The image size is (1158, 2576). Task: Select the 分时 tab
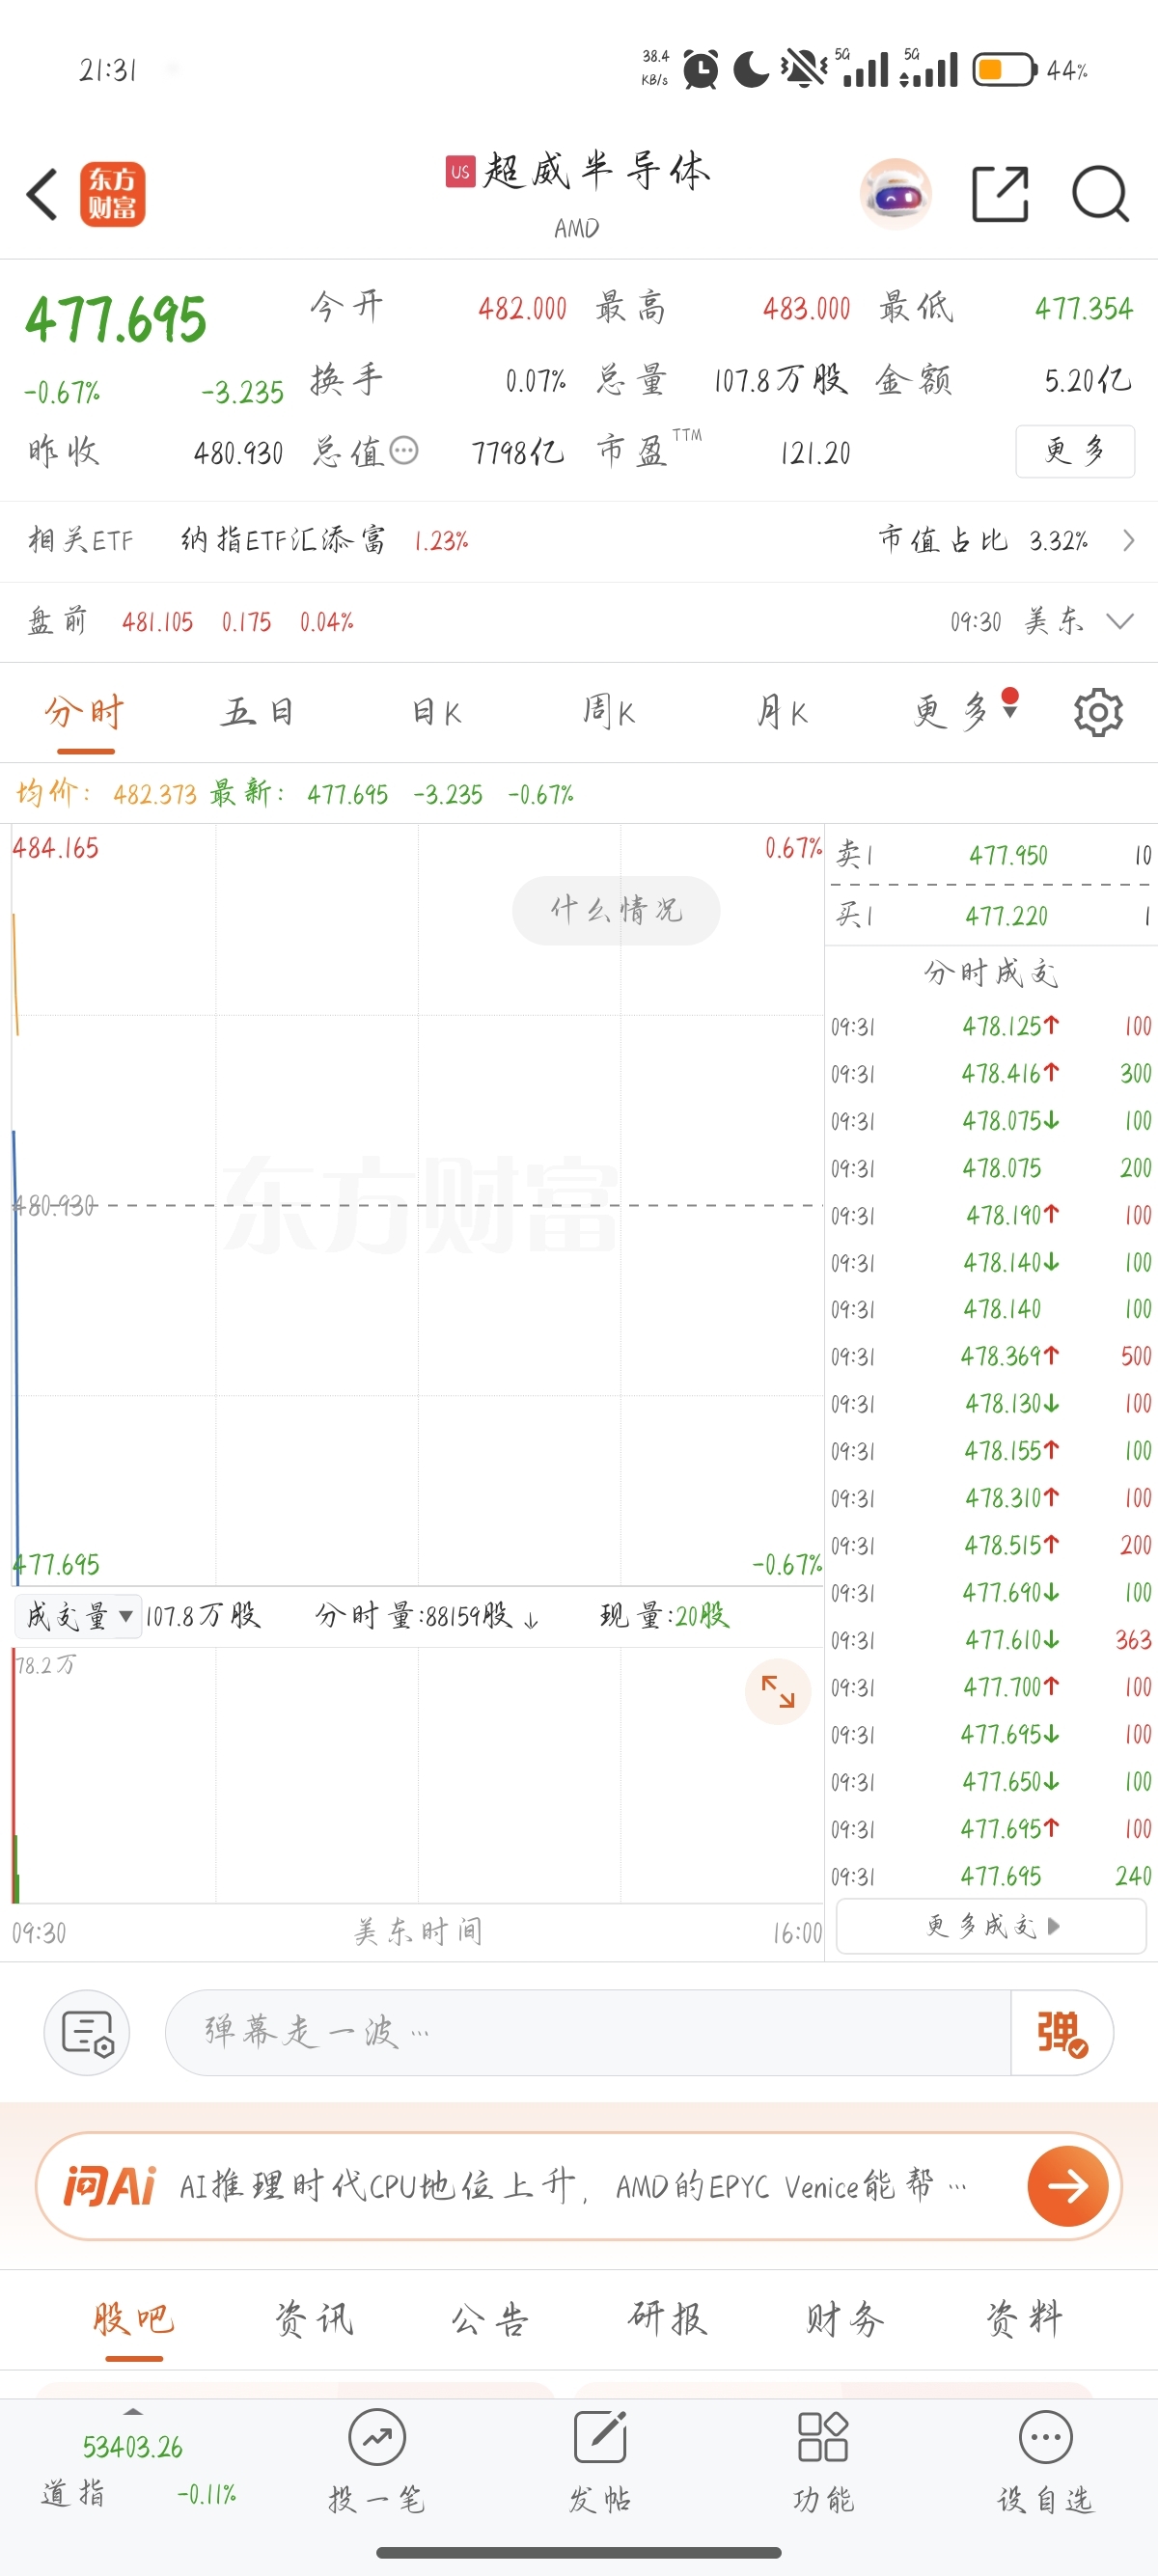tap(85, 712)
